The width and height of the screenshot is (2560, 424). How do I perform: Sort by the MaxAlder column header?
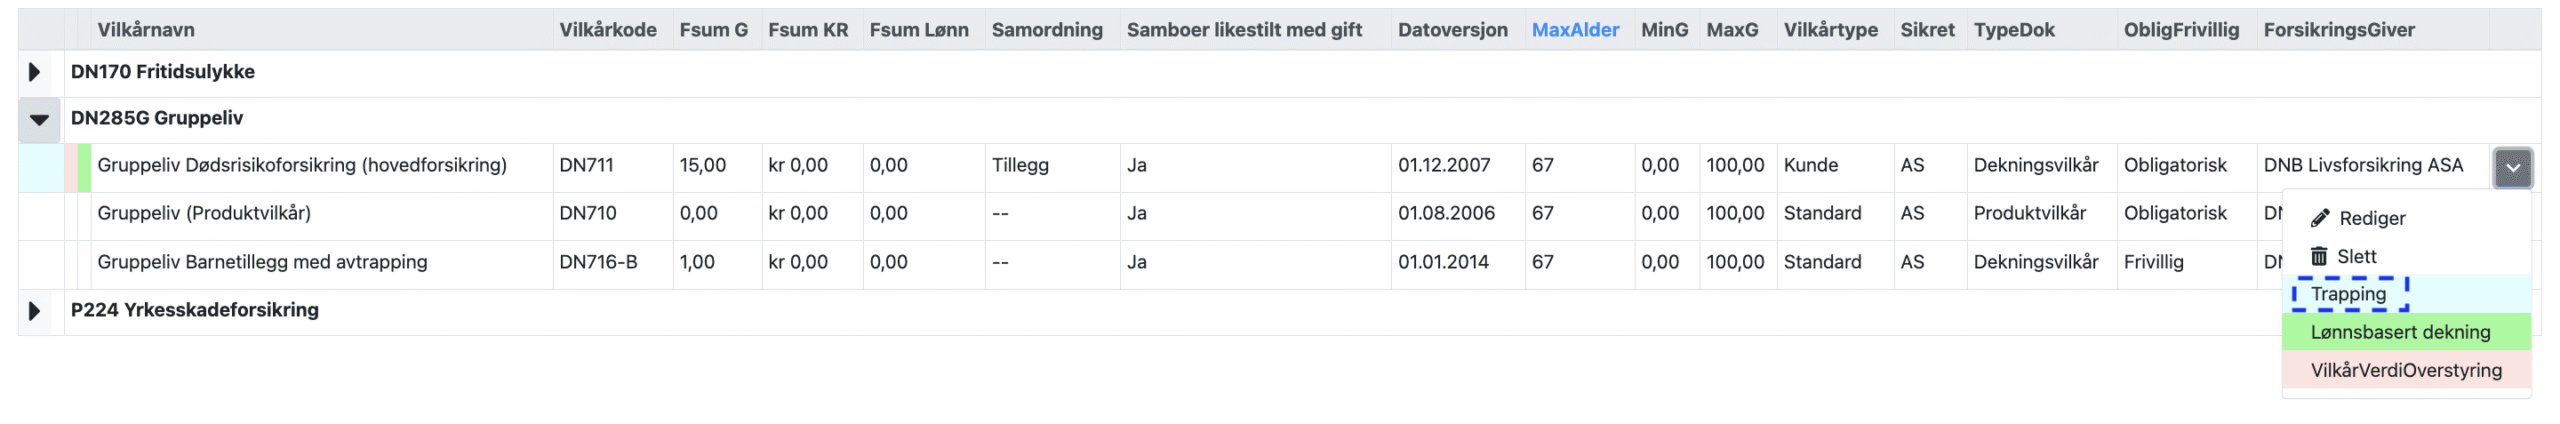point(1575,30)
